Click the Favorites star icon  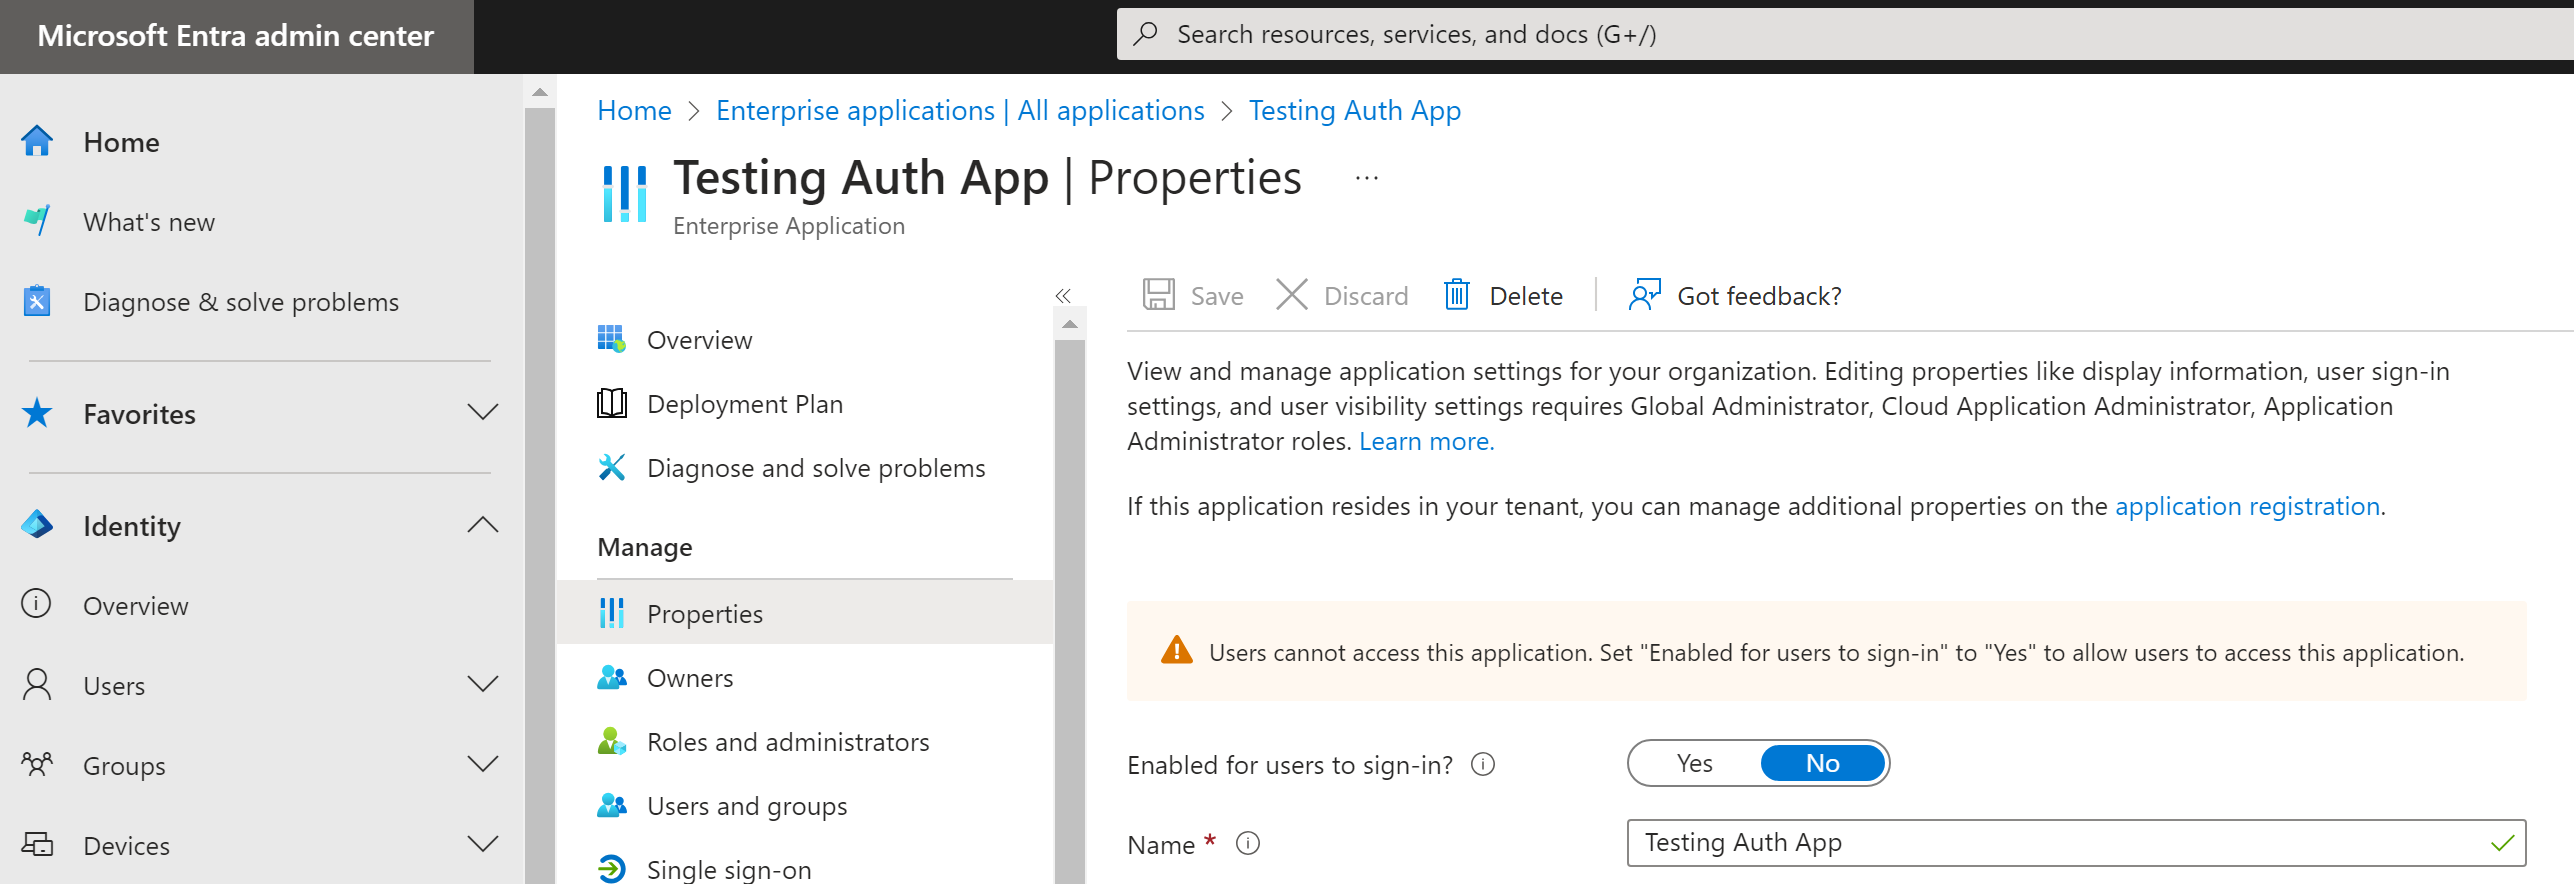tap(37, 413)
